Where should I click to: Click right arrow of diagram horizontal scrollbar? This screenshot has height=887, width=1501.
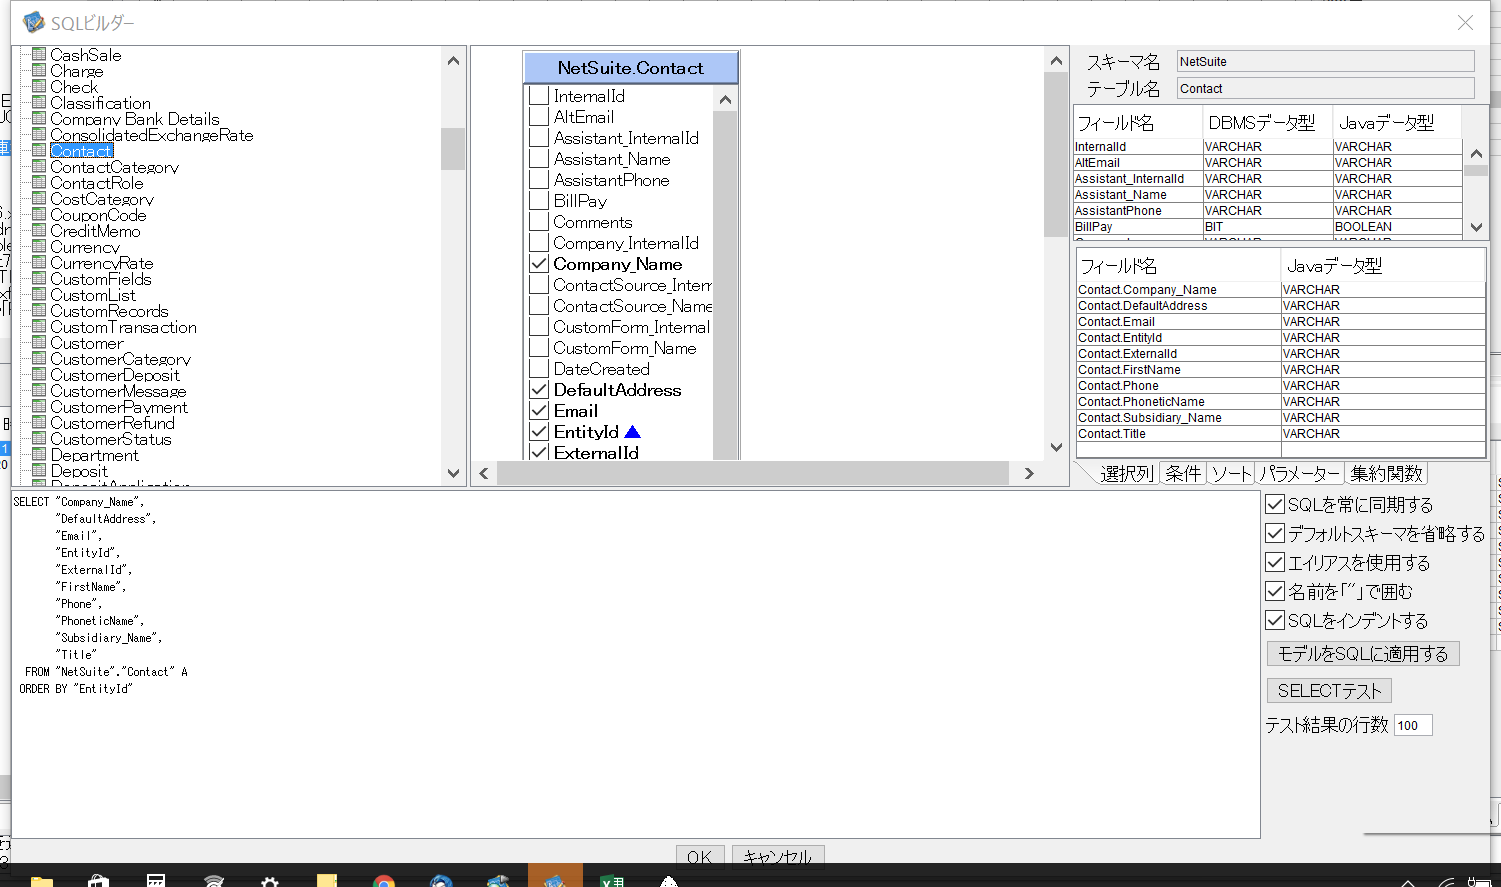click(1029, 473)
